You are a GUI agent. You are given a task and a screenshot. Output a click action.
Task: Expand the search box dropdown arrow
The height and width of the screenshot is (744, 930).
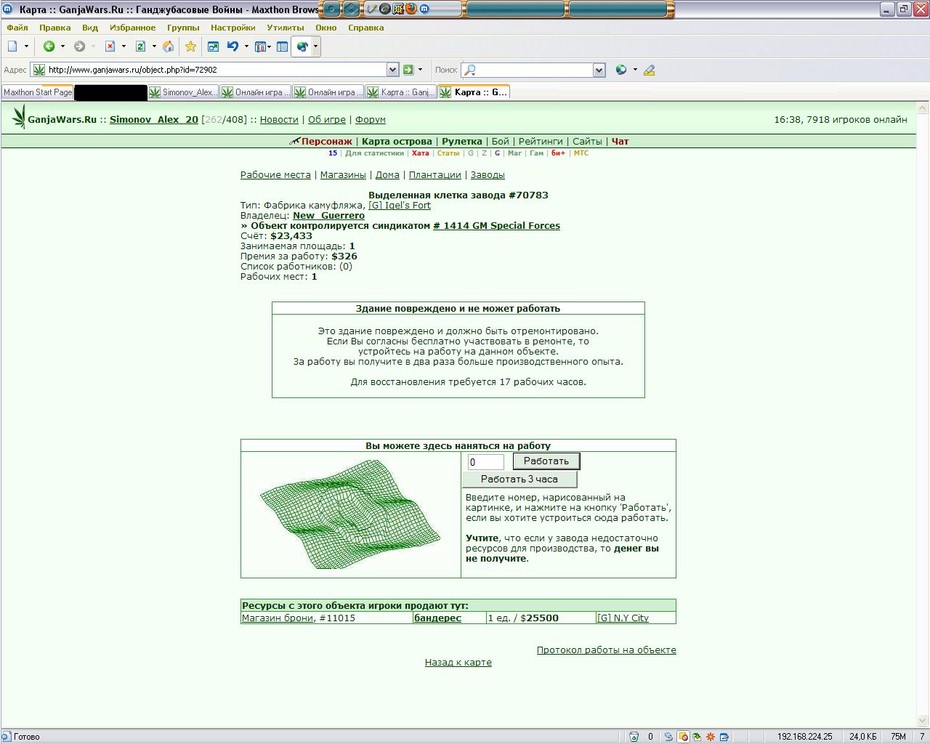[599, 70]
